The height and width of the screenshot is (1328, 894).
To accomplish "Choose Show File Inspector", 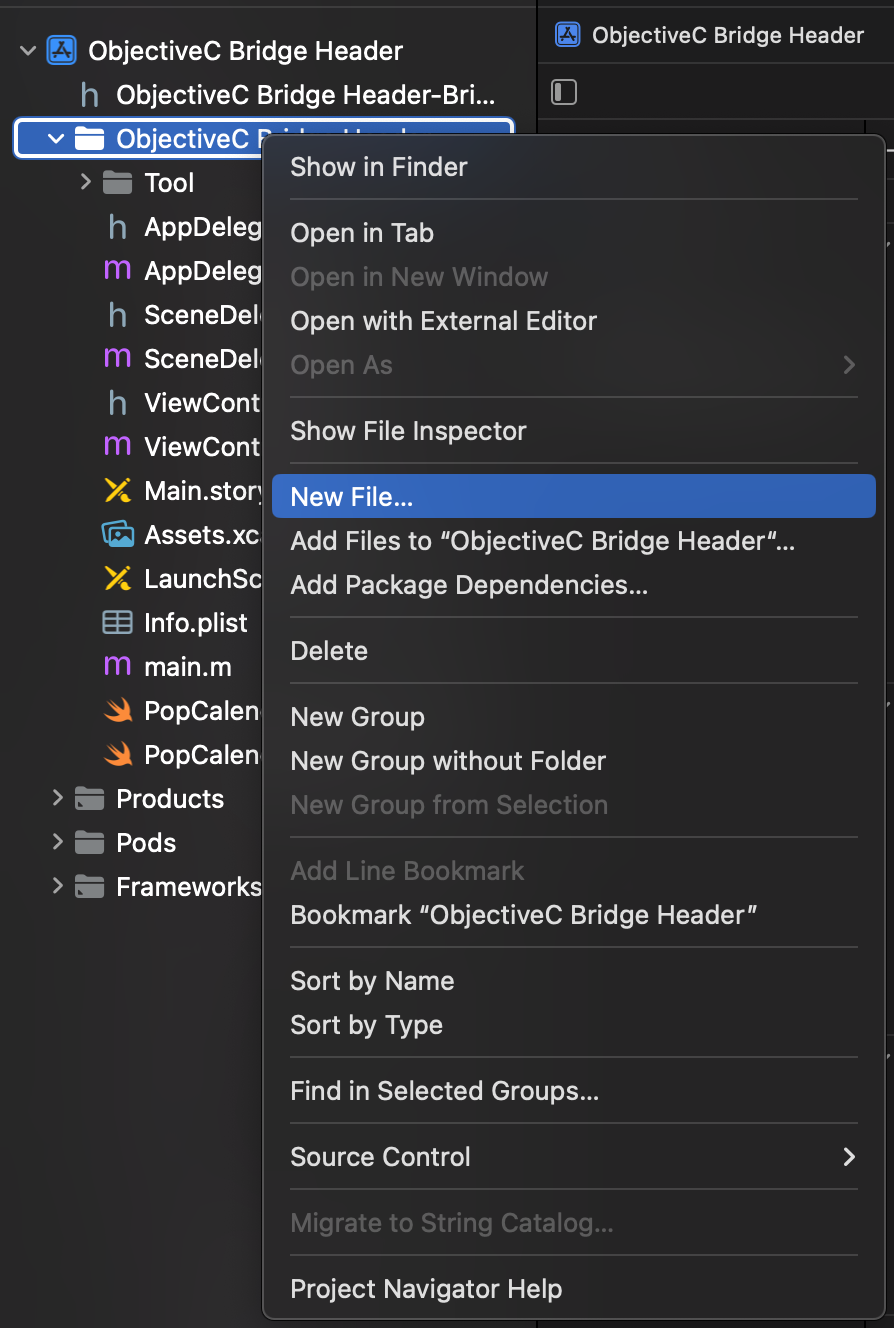I will [573, 431].
